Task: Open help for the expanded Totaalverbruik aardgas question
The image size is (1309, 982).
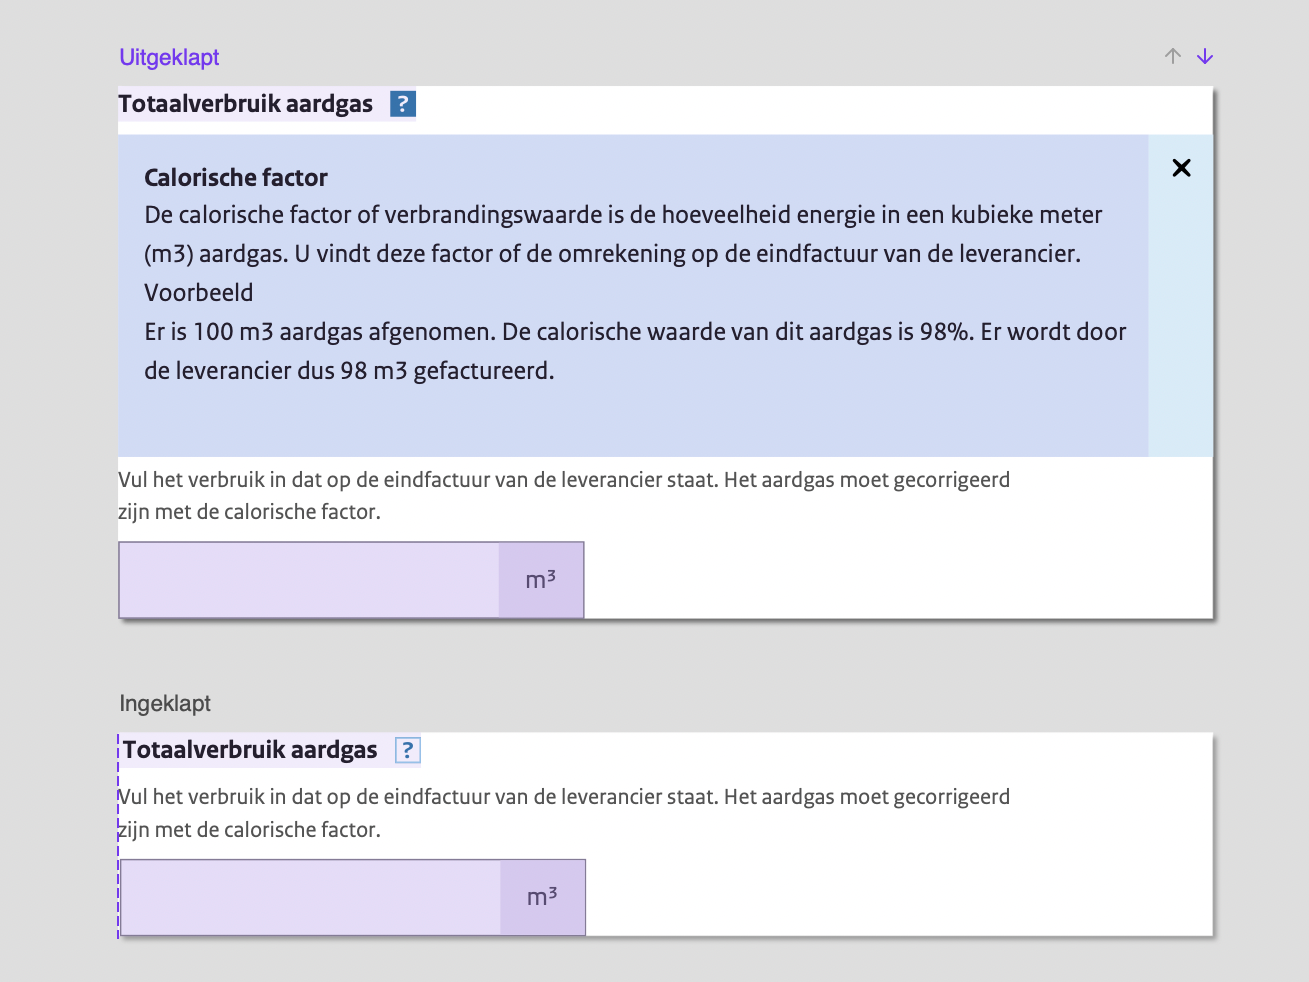Action: pos(401,103)
